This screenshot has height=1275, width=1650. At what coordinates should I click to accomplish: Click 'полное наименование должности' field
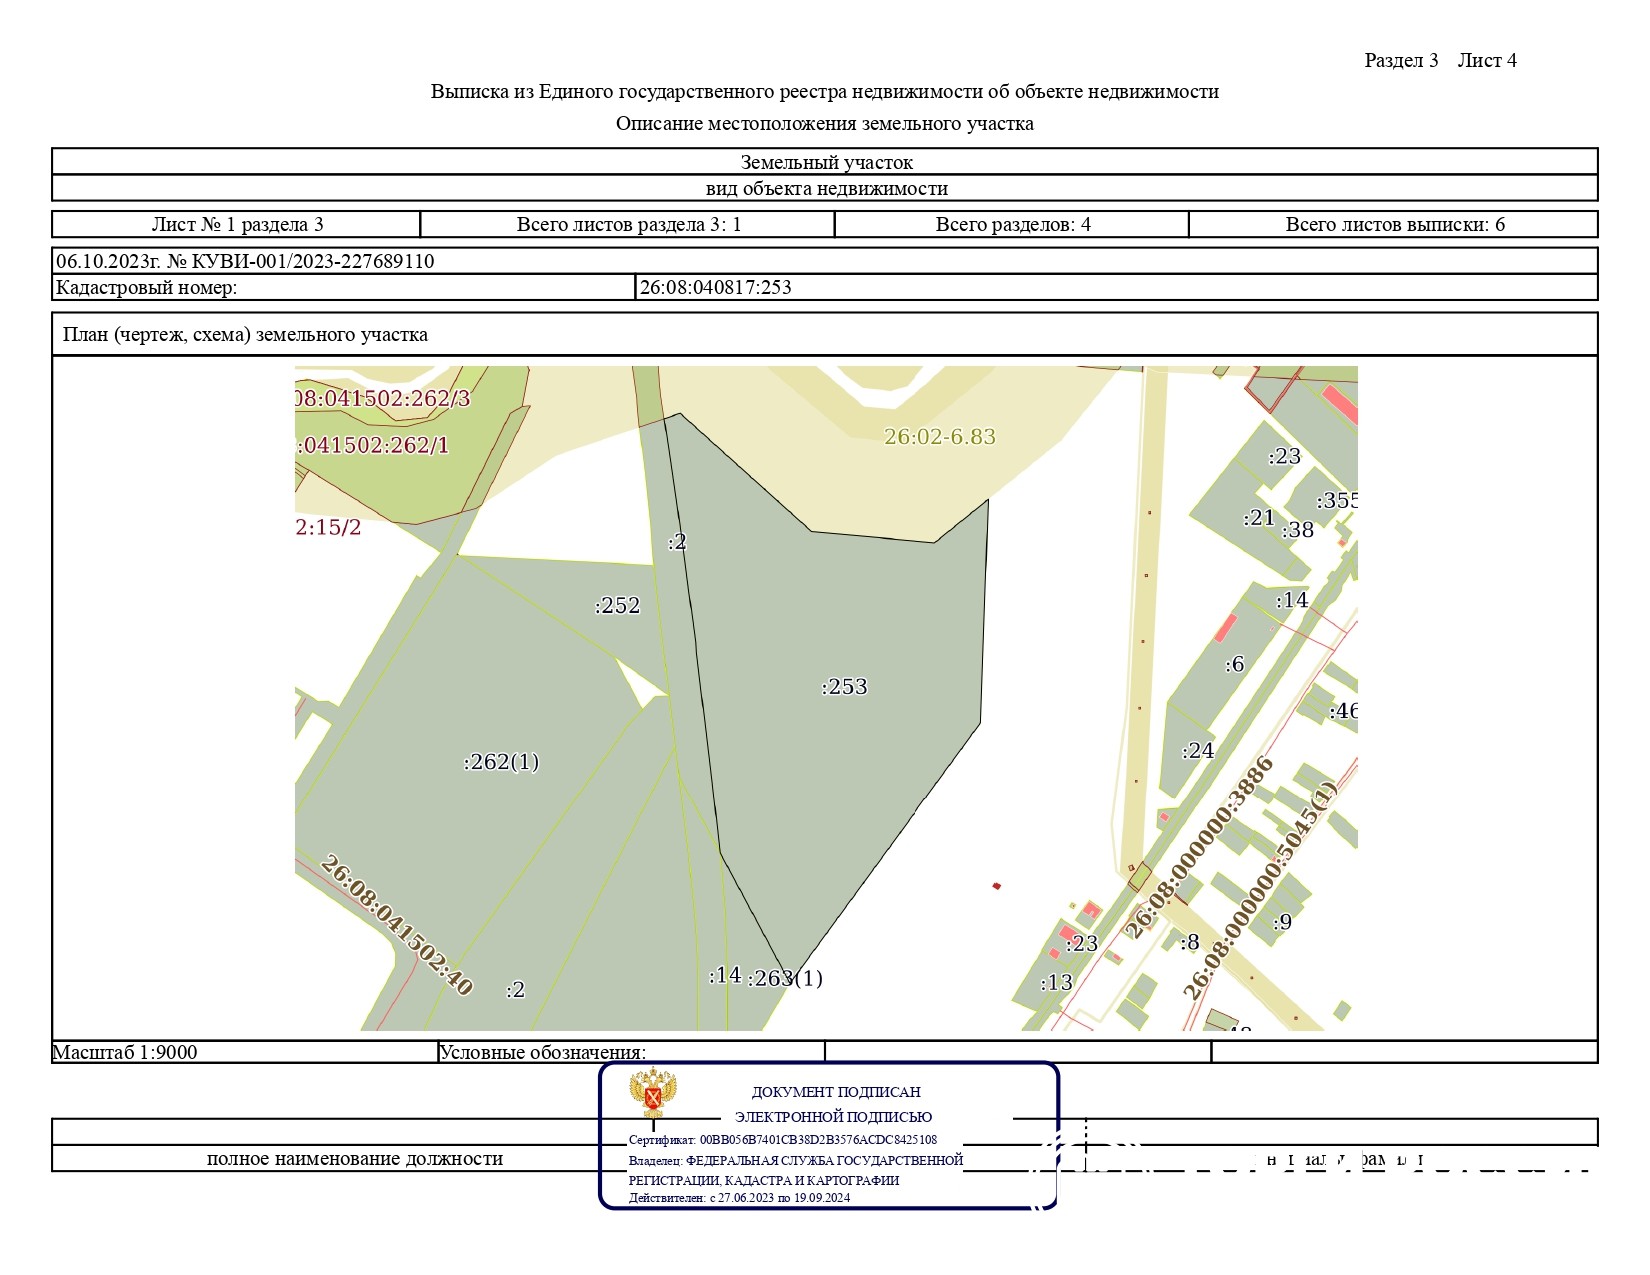[354, 1159]
